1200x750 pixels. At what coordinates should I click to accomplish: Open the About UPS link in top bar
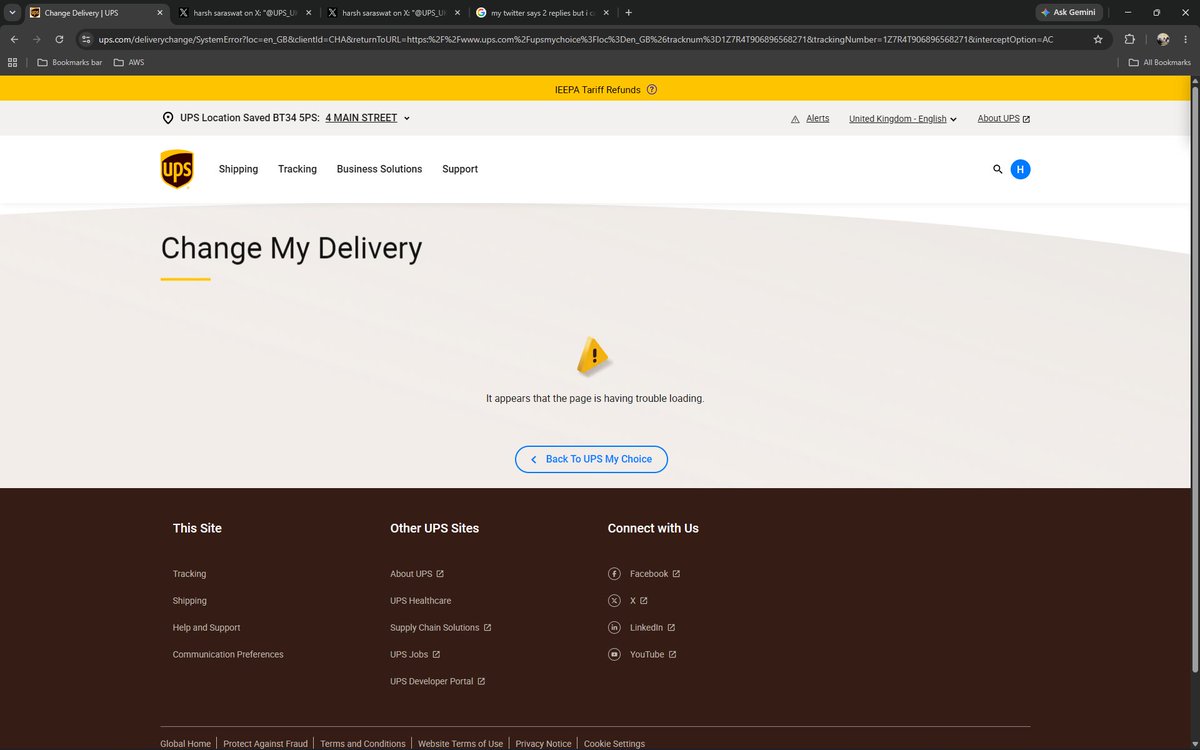click(1003, 118)
